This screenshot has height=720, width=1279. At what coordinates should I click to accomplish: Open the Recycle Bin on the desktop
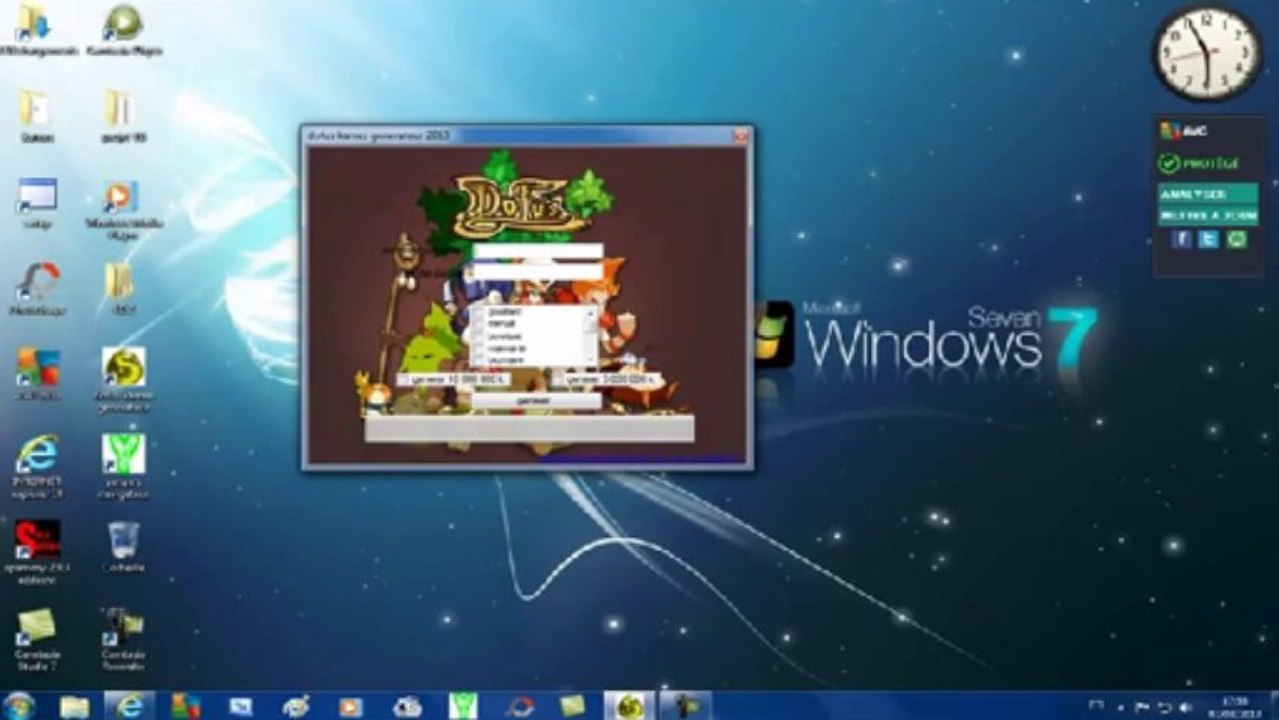point(124,546)
